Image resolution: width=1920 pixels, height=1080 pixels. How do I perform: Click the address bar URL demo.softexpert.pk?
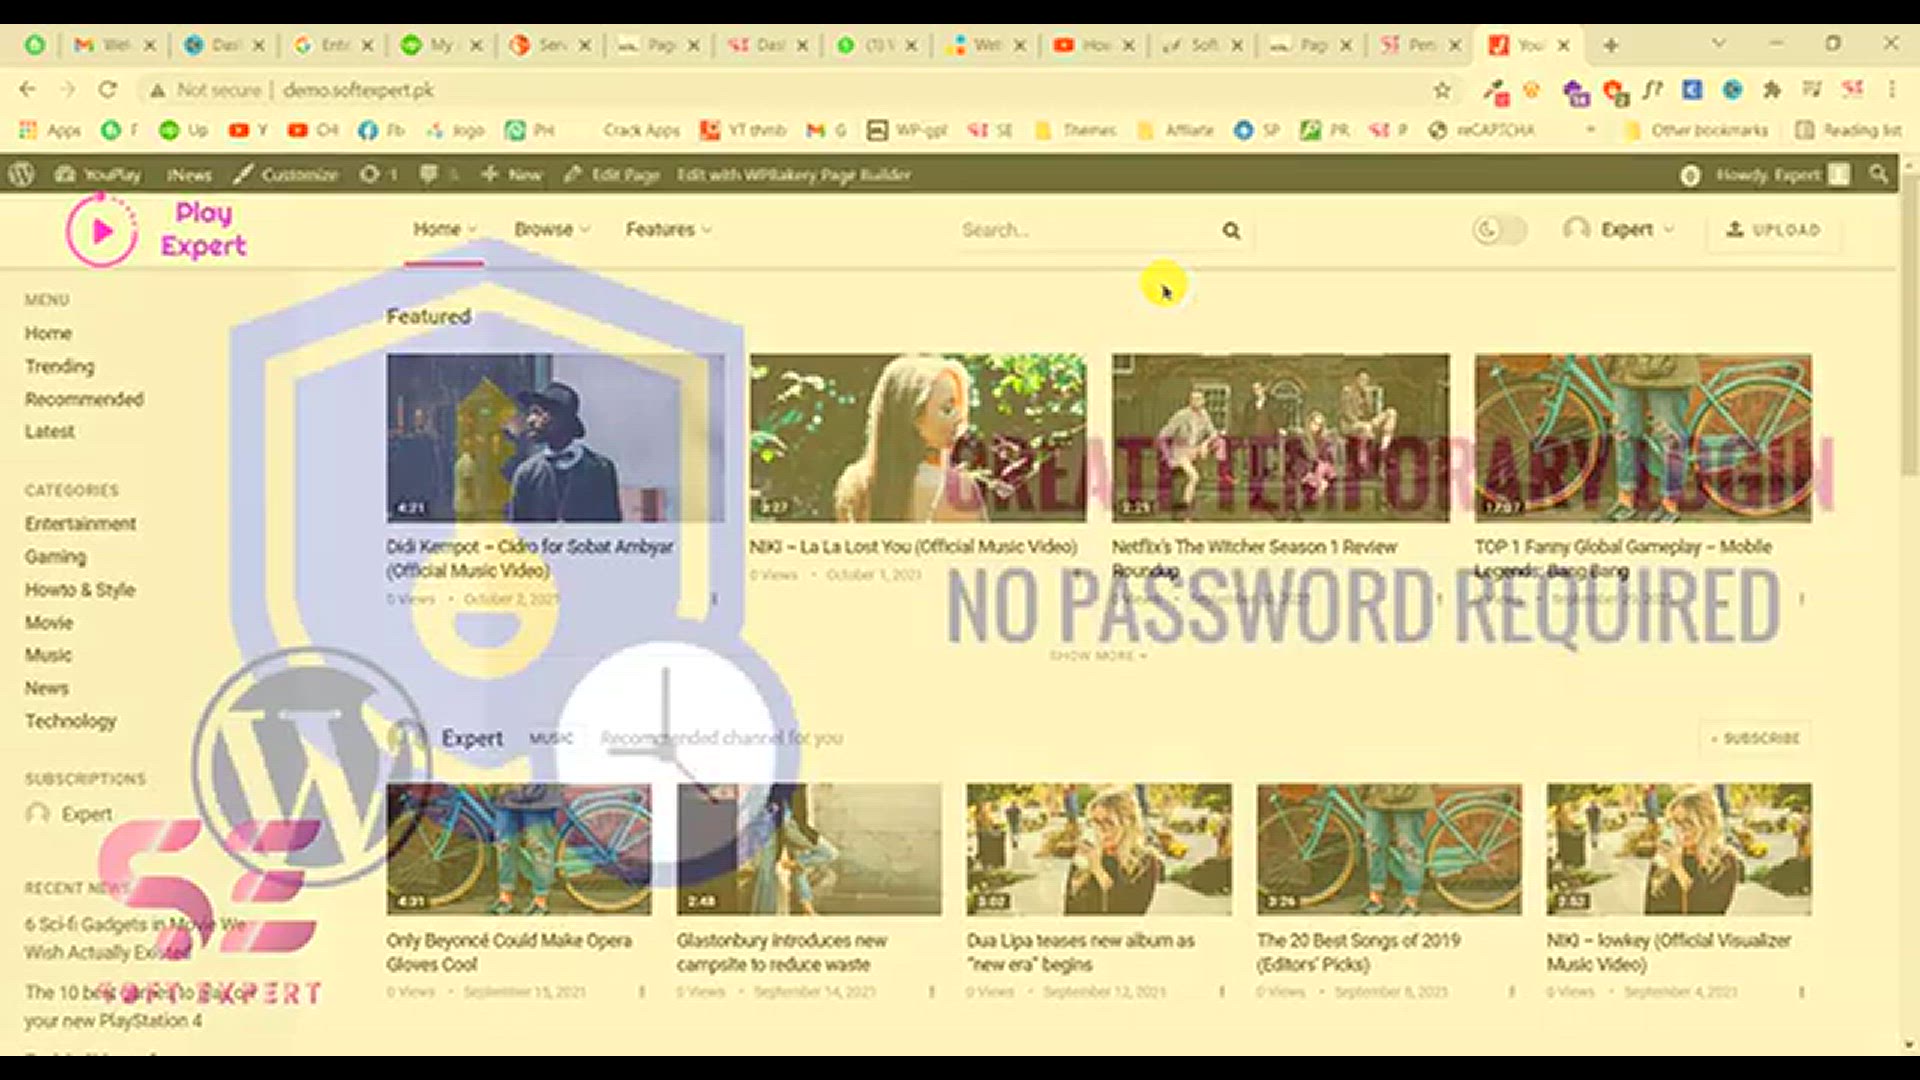coord(358,90)
